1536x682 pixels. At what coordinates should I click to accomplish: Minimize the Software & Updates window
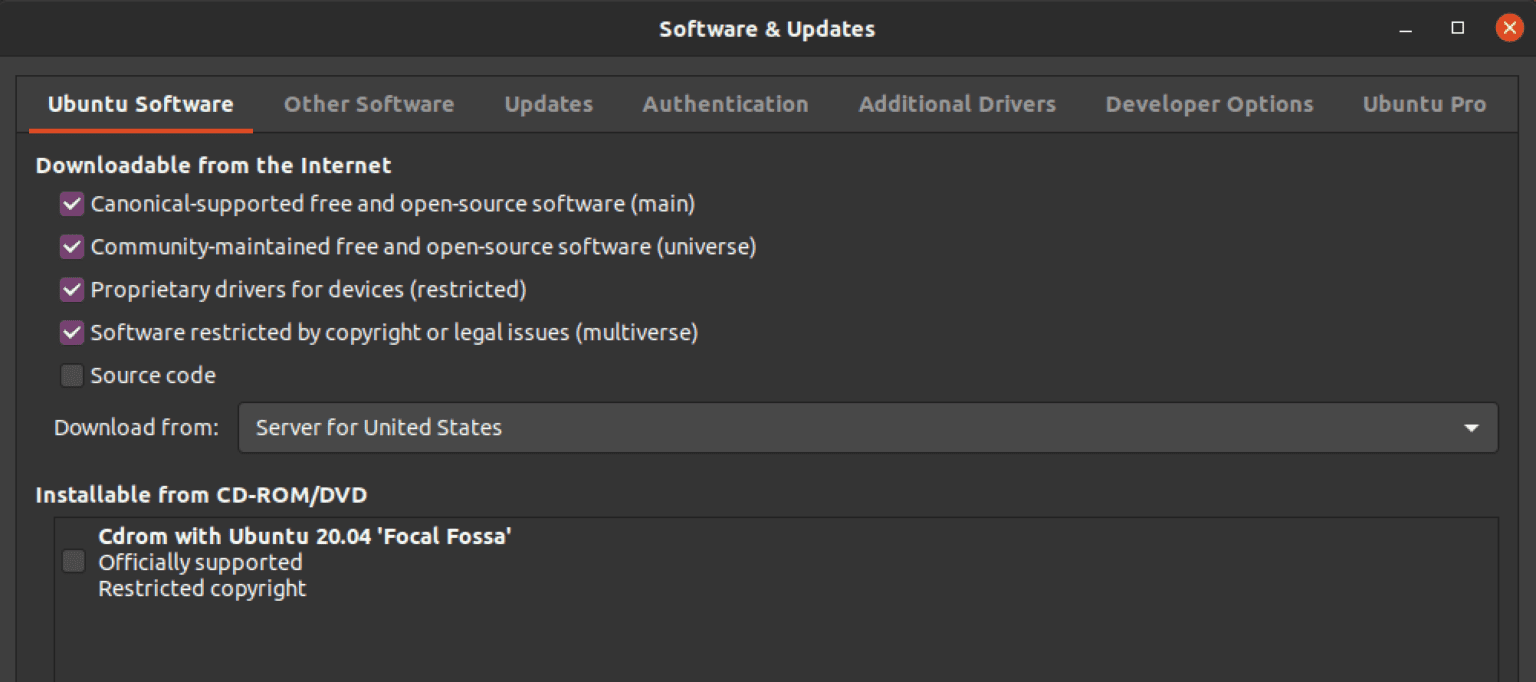(x=1405, y=28)
